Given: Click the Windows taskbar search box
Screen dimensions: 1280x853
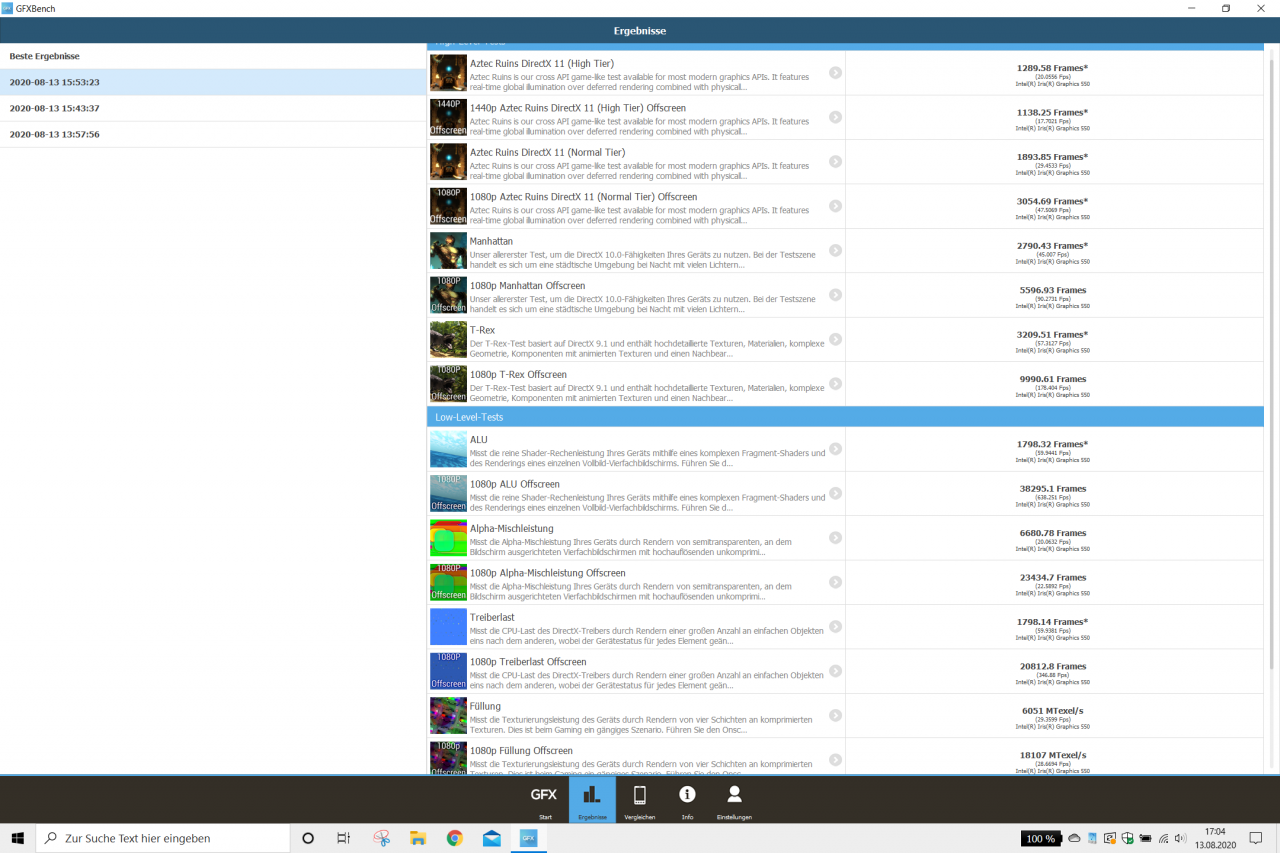Looking at the screenshot, I should [162, 838].
